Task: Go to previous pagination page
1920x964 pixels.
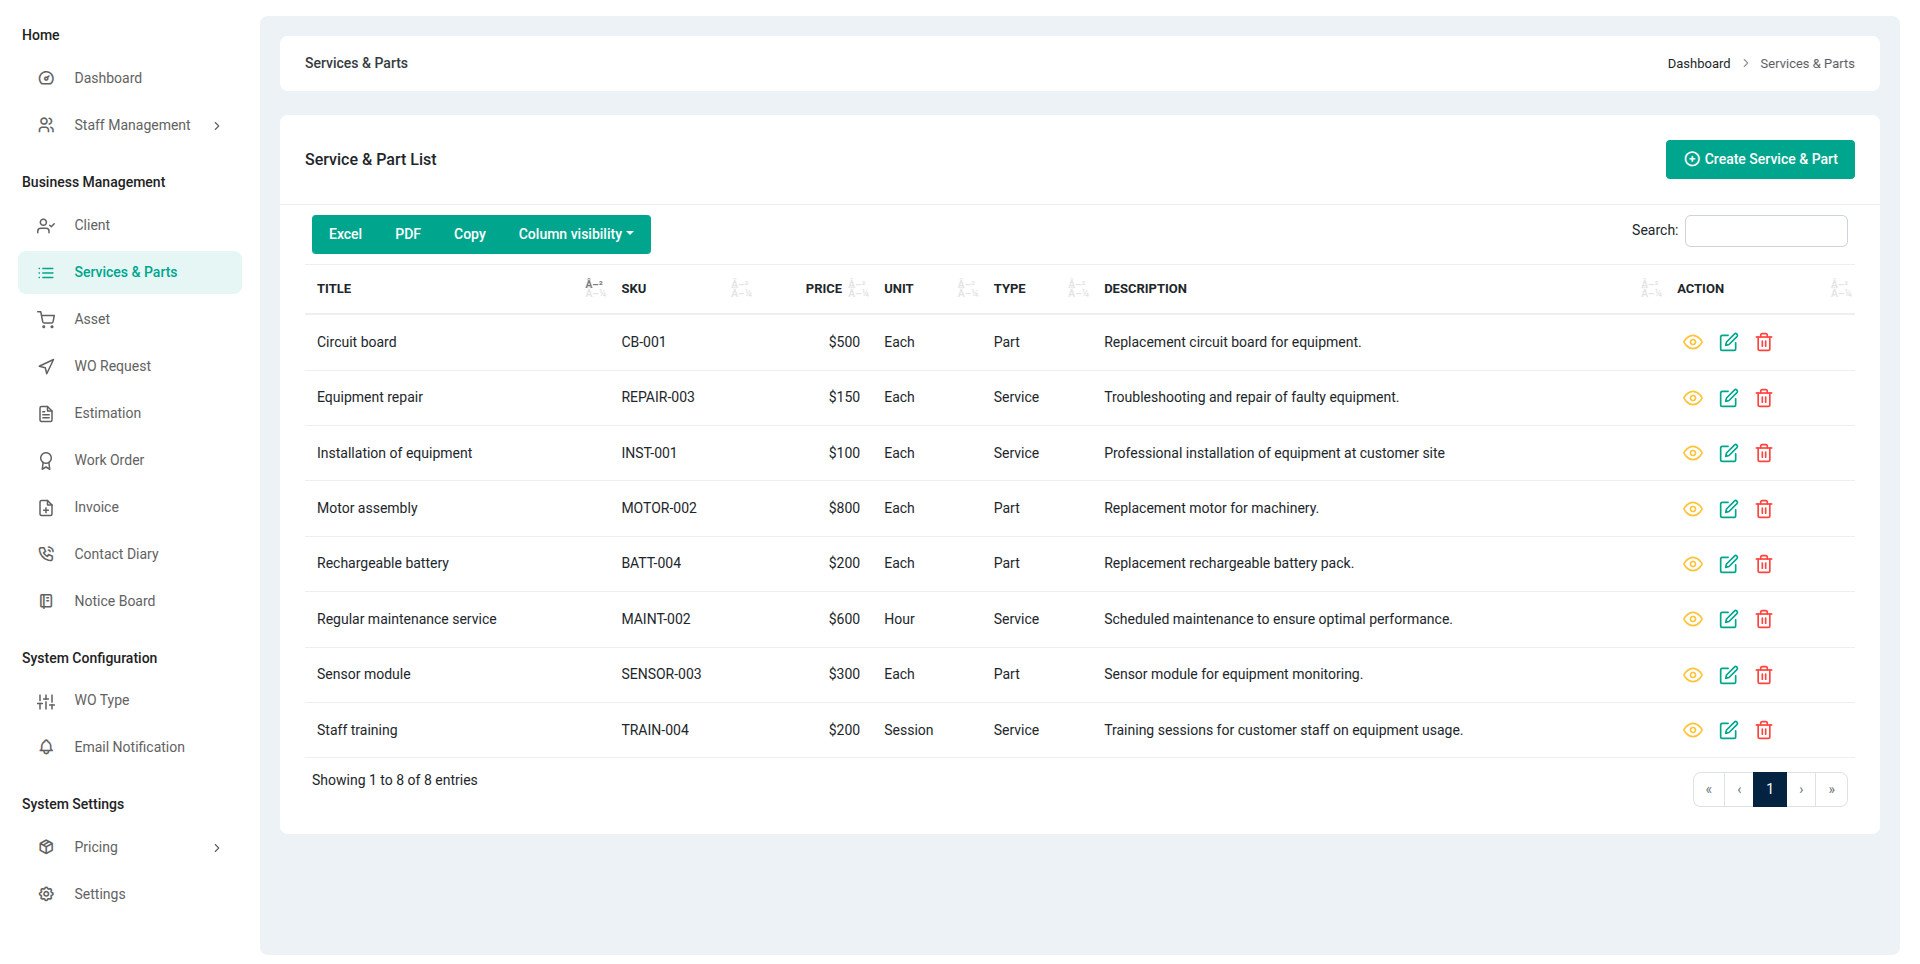Action: [x=1739, y=789]
